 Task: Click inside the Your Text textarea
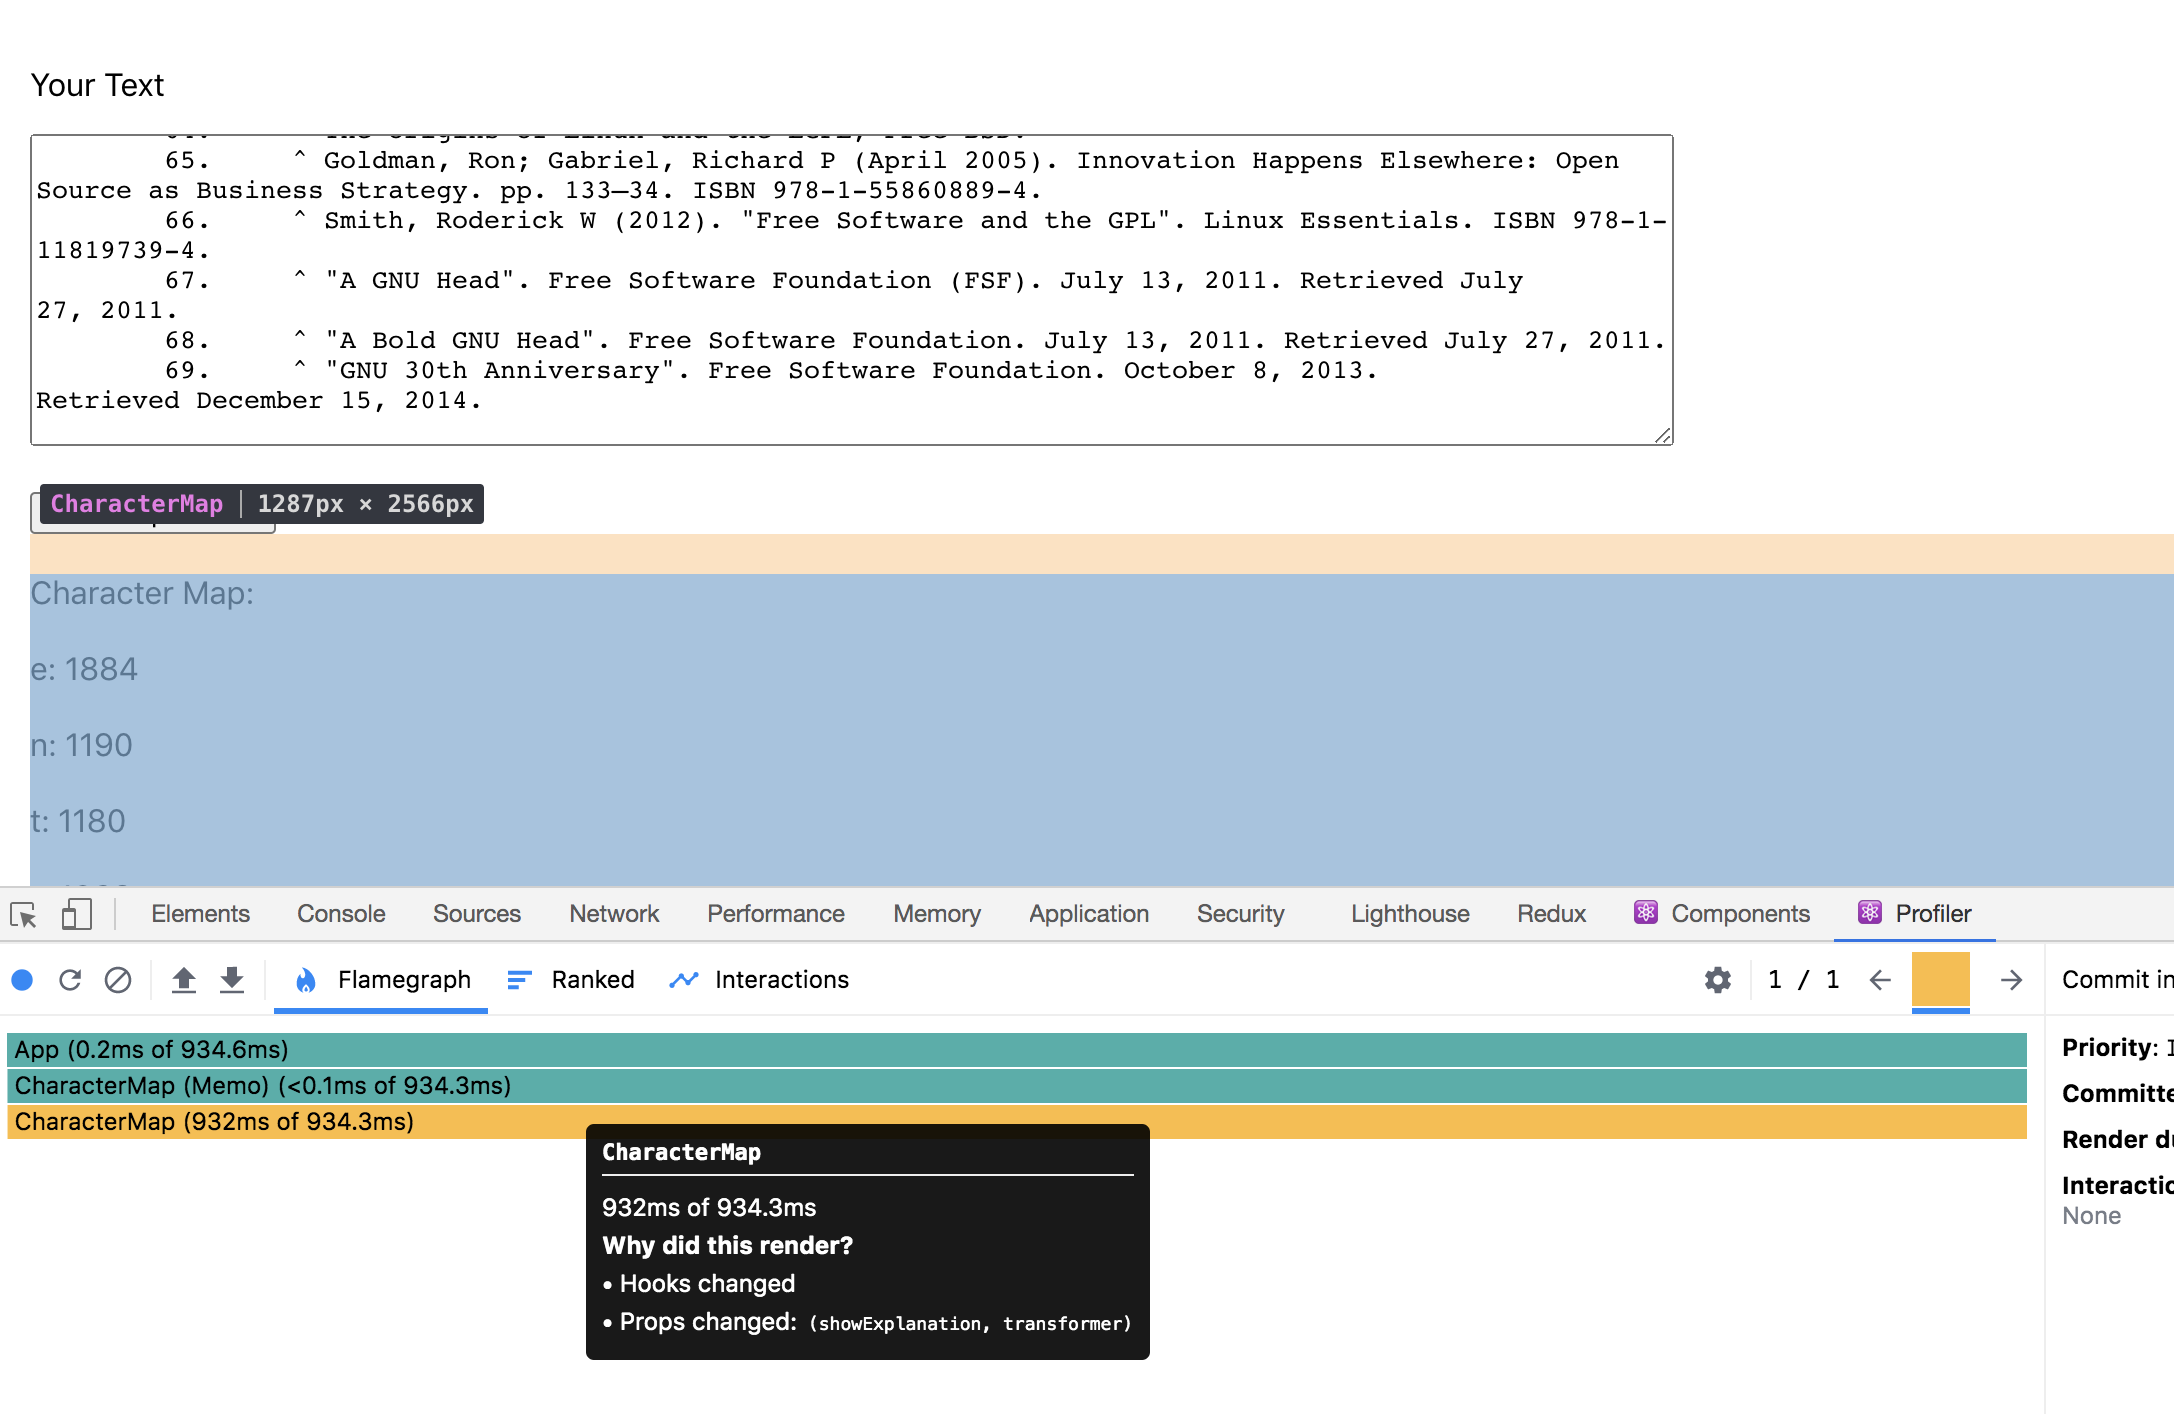click(x=851, y=290)
